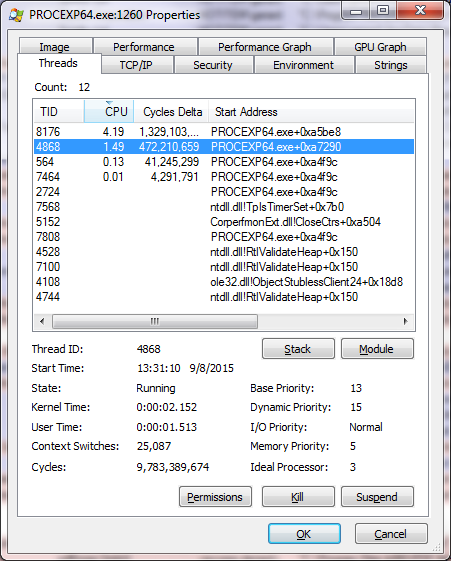
Task: Open the Performance Graph tab
Action: (x=266, y=47)
